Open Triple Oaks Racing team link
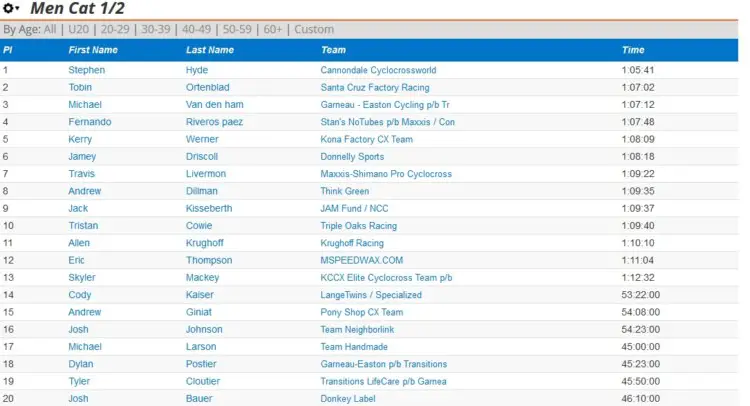The height and width of the screenshot is (406, 750). [x=358, y=225]
